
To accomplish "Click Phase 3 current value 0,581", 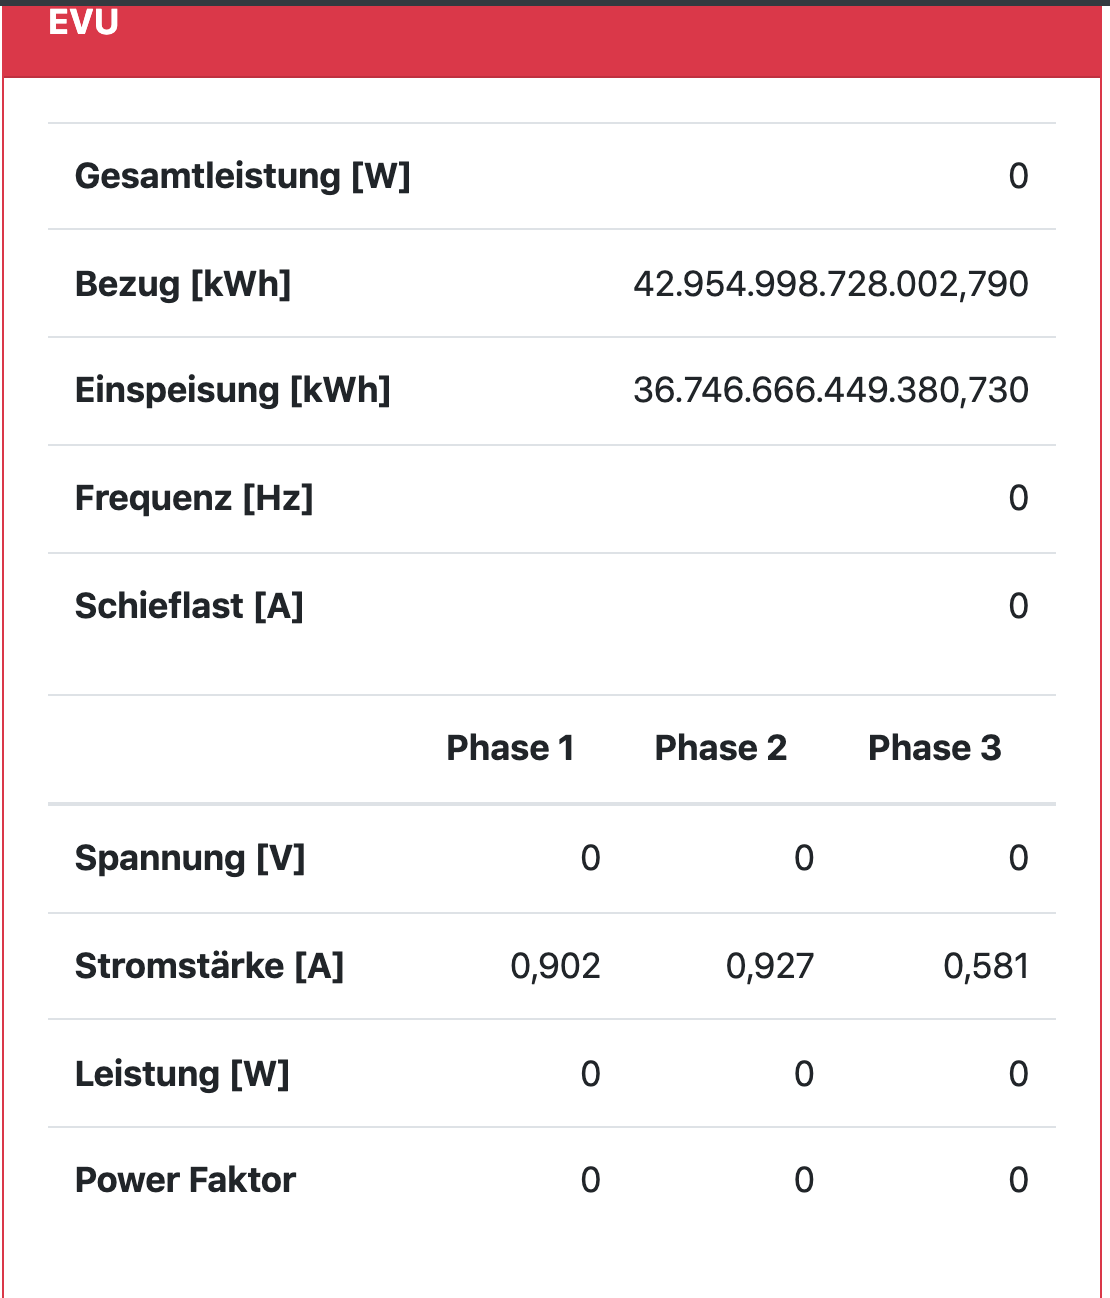I will coord(985,966).
